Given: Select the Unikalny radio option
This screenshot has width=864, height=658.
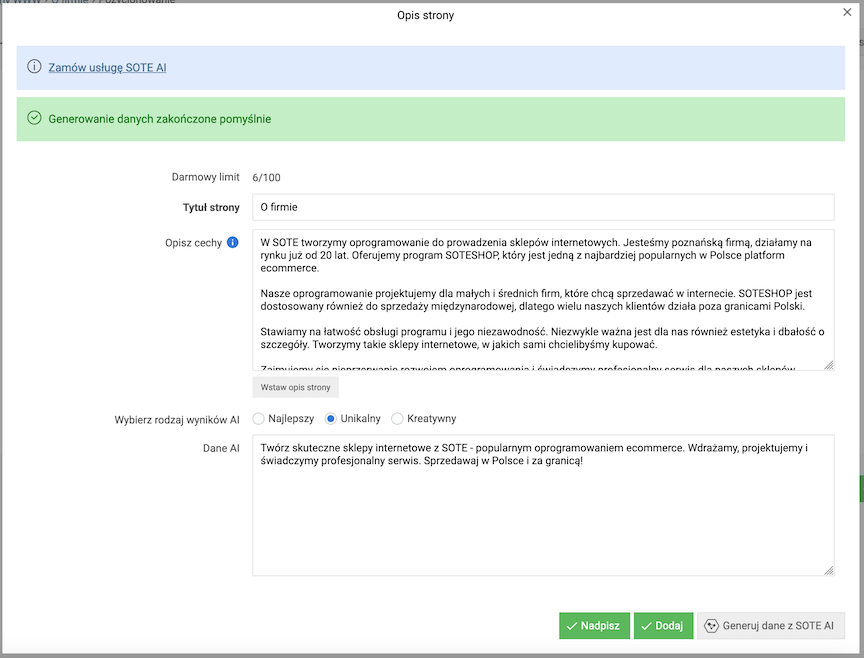Looking at the screenshot, I should tap(331, 419).
